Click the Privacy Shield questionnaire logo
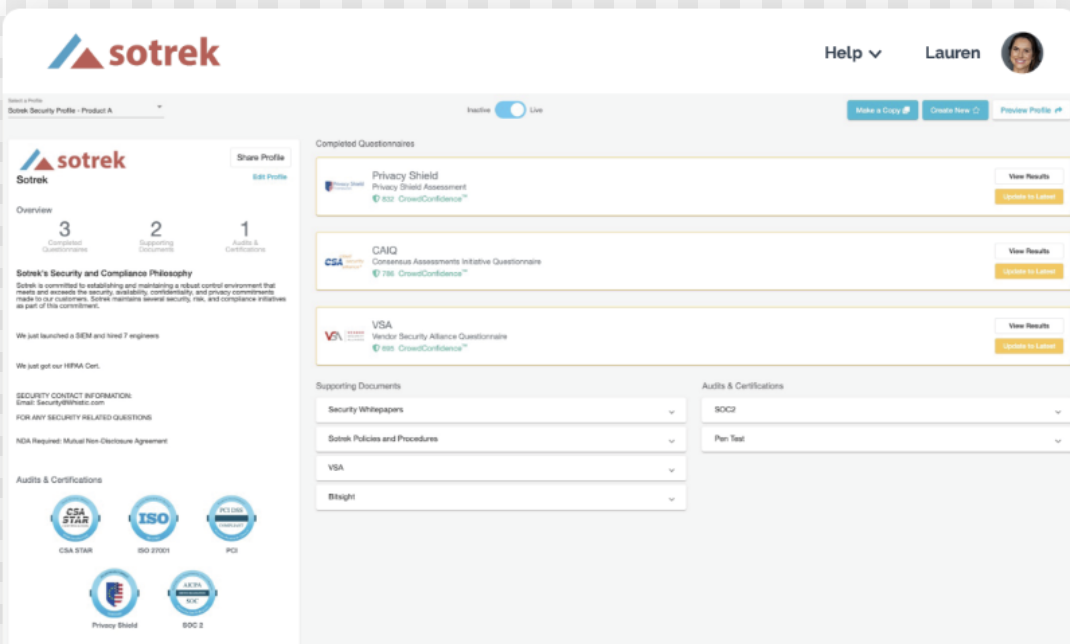The width and height of the screenshot is (1070, 644). 345,186
